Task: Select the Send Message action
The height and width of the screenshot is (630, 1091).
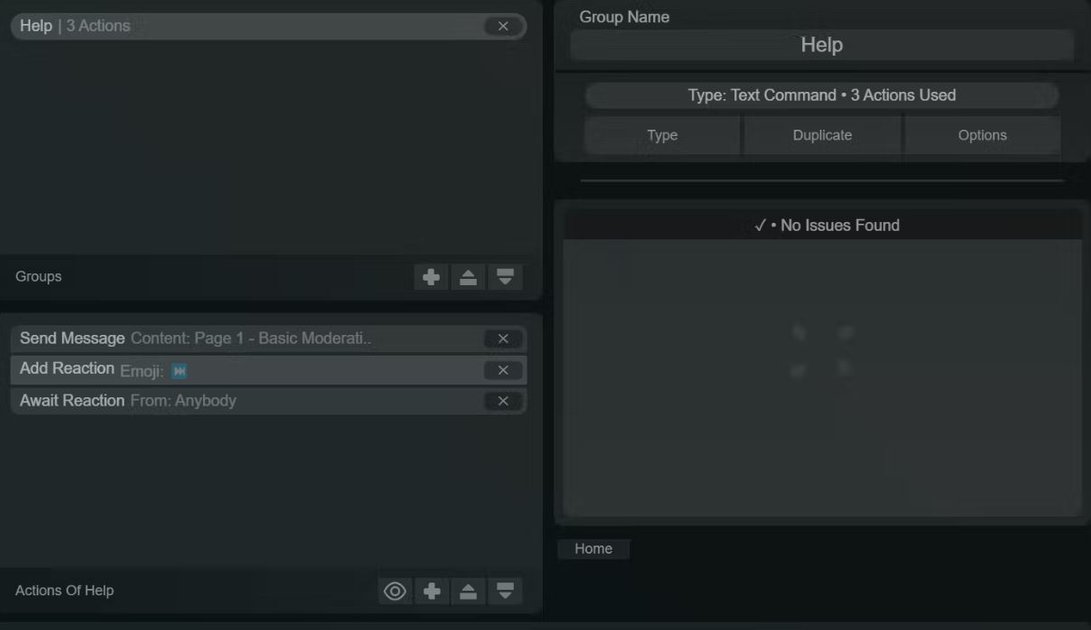Action: pyautogui.click(x=250, y=338)
